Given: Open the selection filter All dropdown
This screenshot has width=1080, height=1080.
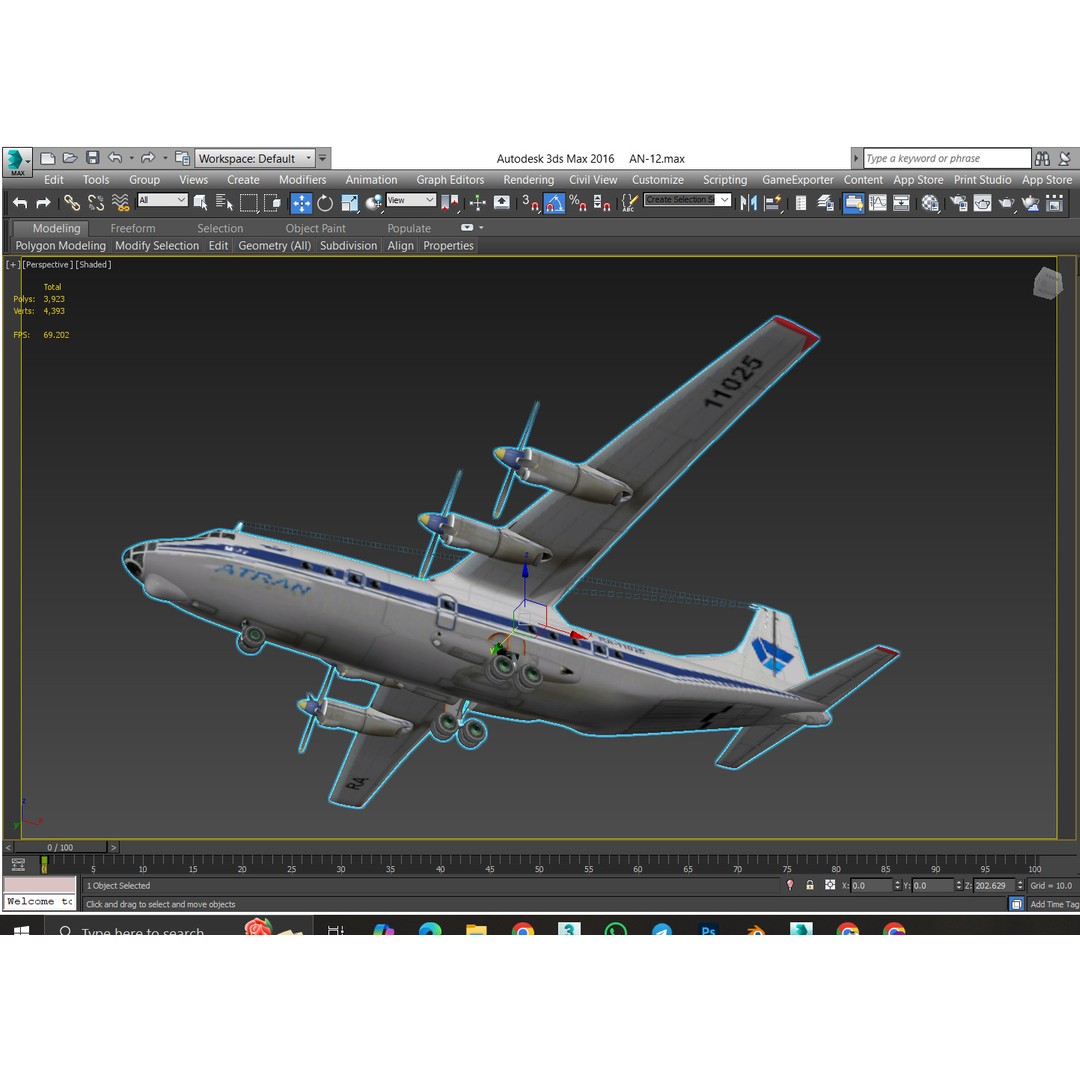Looking at the screenshot, I should click(163, 200).
